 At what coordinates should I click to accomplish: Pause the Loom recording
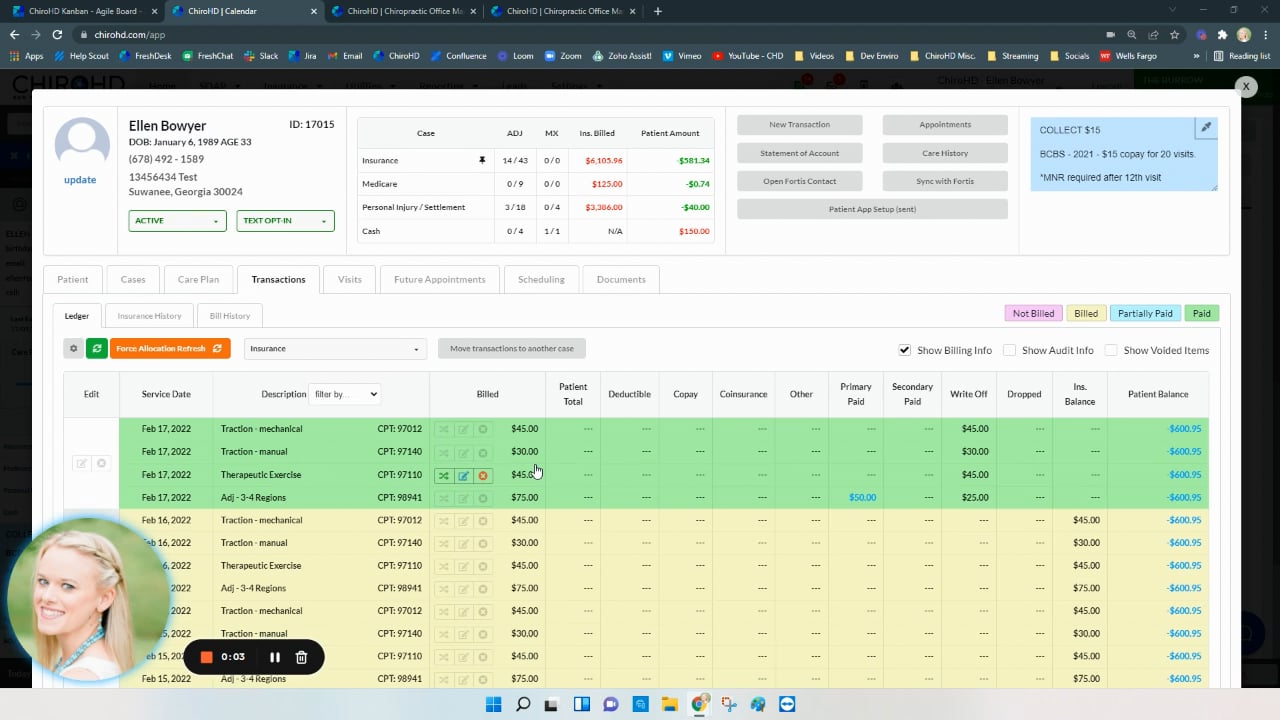(x=274, y=657)
